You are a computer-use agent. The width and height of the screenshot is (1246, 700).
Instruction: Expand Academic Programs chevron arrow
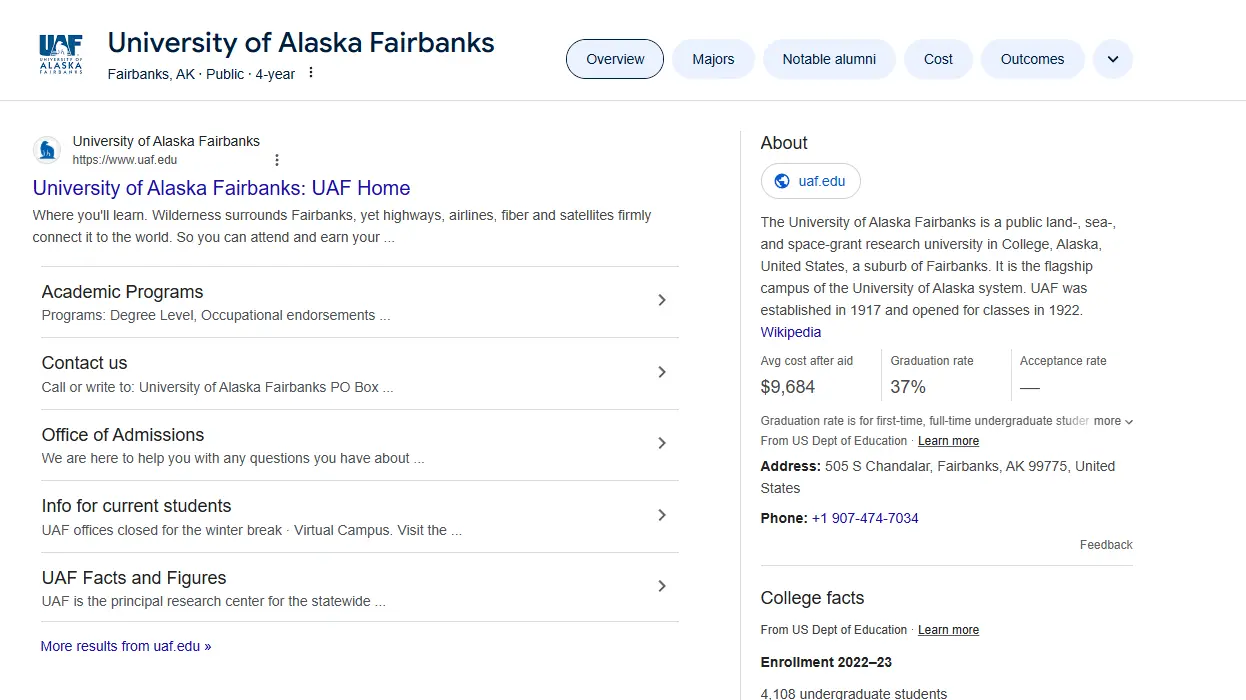(x=661, y=300)
